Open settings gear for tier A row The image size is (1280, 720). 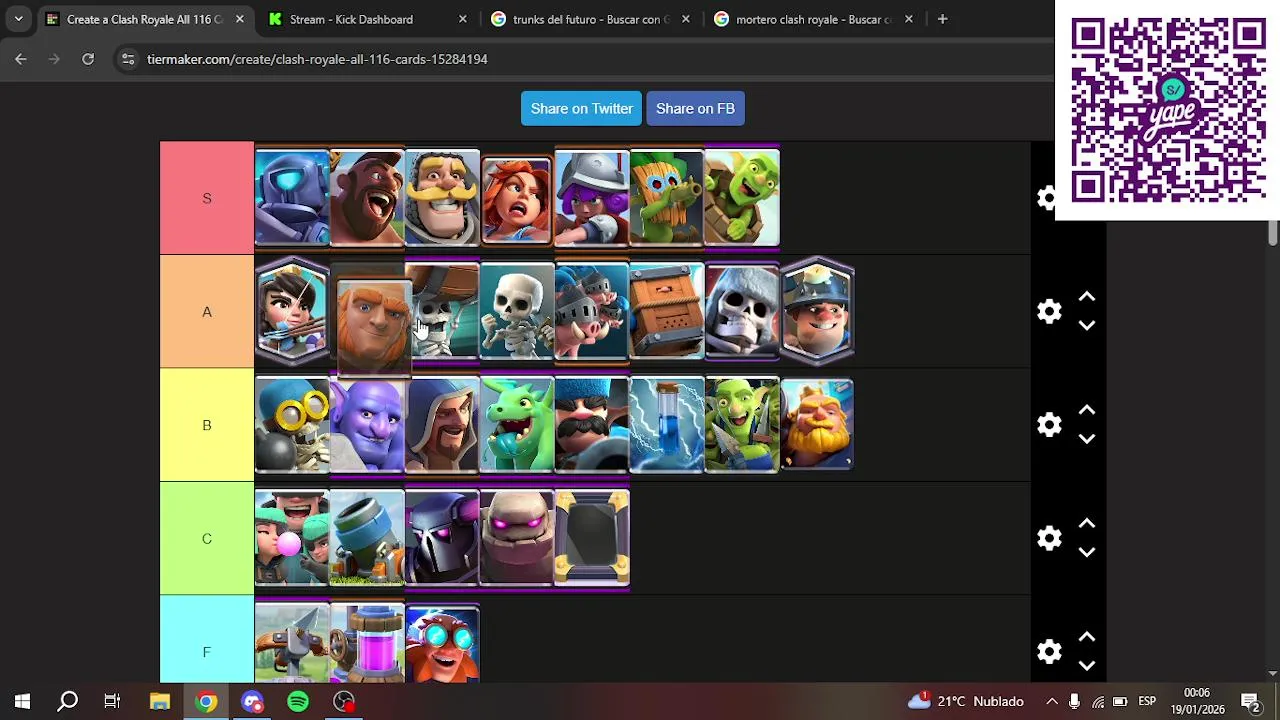pos(1049,312)
